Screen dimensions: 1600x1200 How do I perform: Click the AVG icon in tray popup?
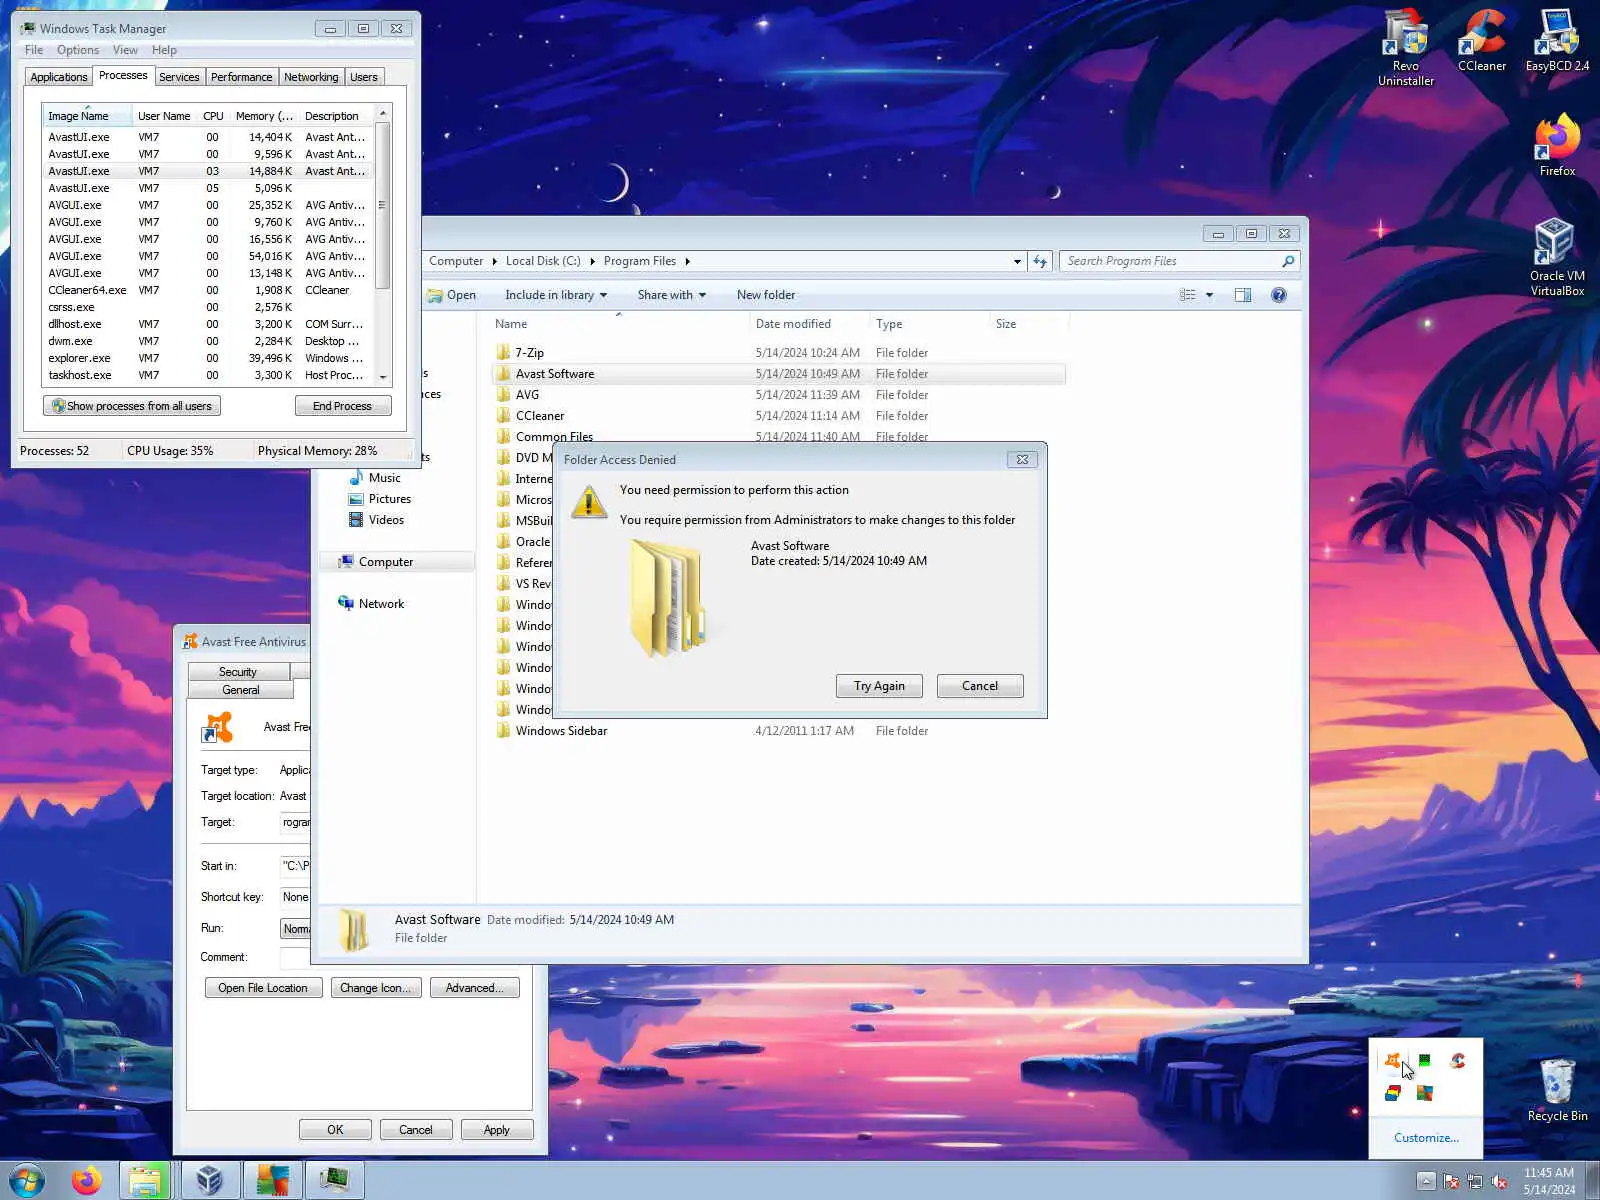(1425, 1093)
